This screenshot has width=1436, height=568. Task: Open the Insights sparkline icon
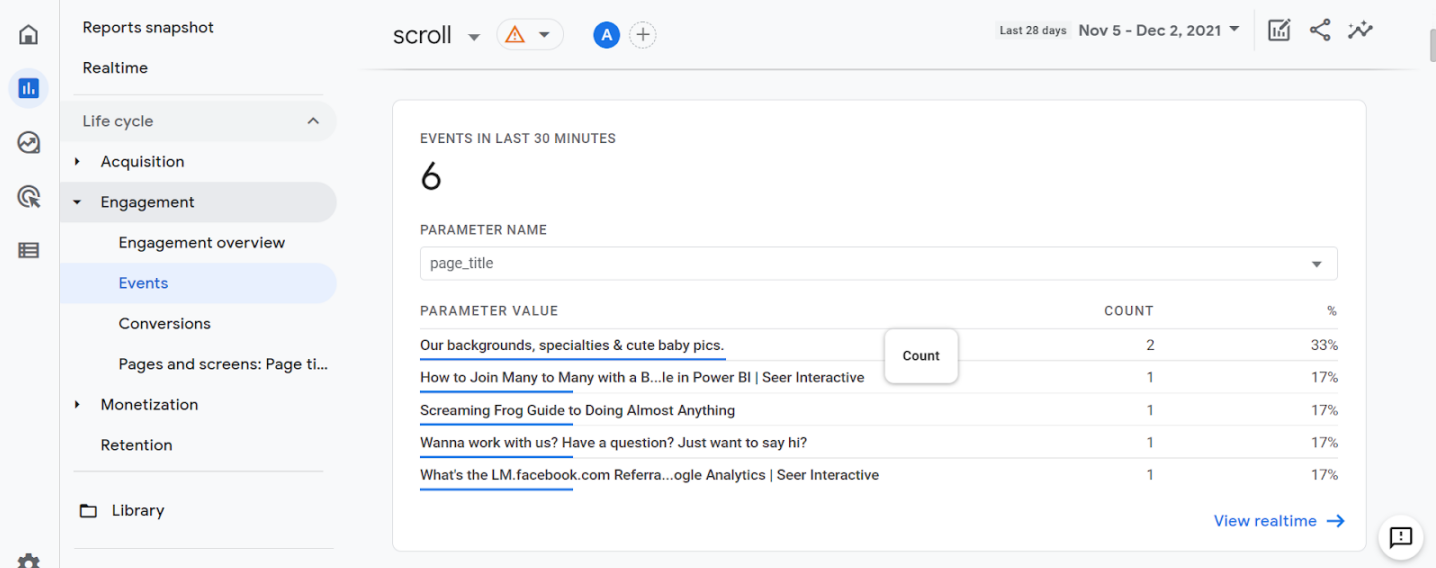(1360, 30)
